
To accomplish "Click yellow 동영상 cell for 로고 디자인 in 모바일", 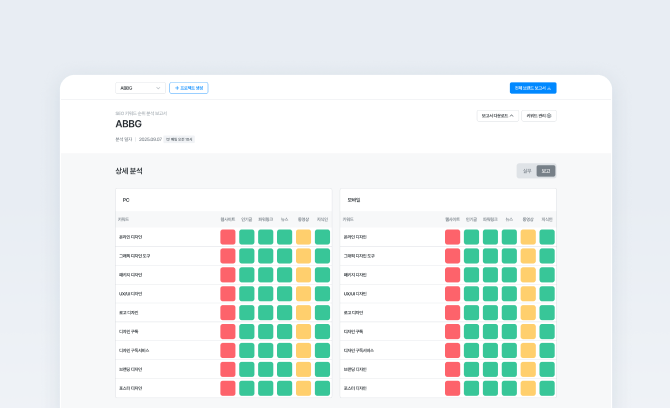I will point(528,313).
